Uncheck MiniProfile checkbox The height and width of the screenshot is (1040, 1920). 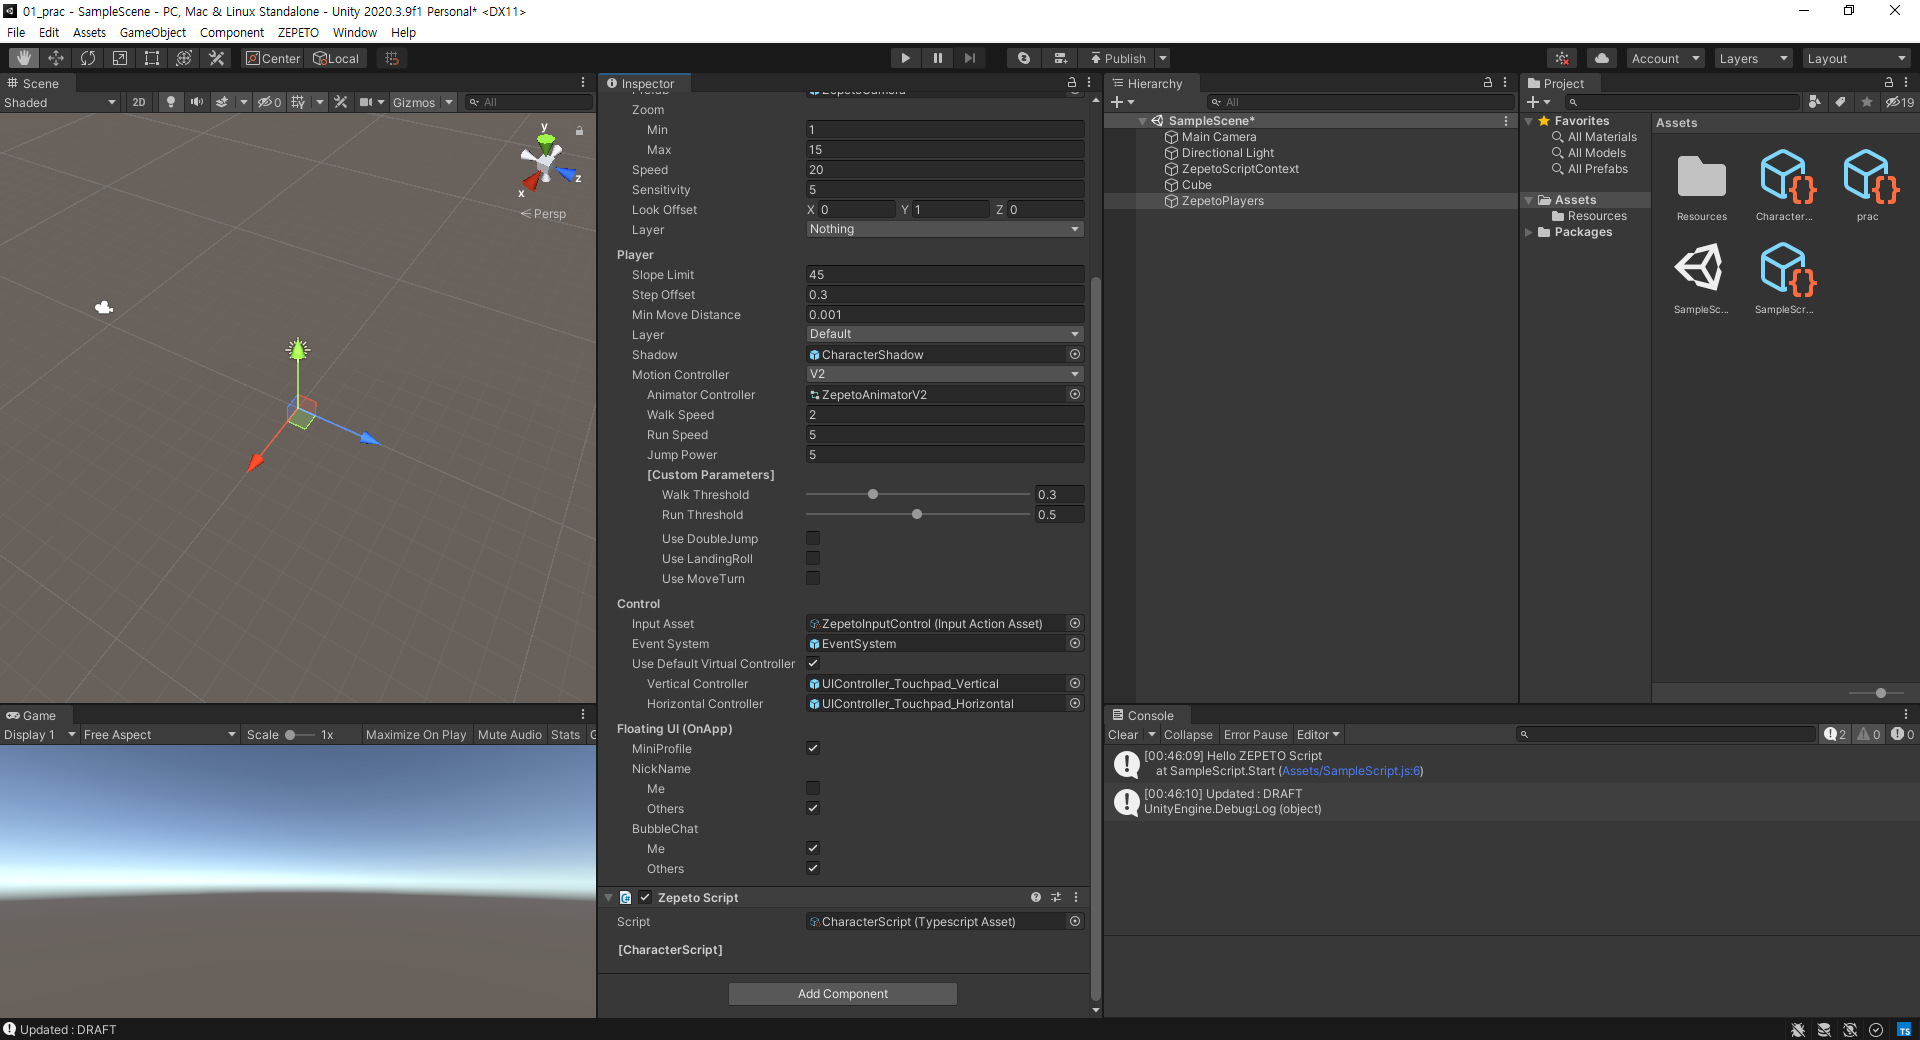813,748
